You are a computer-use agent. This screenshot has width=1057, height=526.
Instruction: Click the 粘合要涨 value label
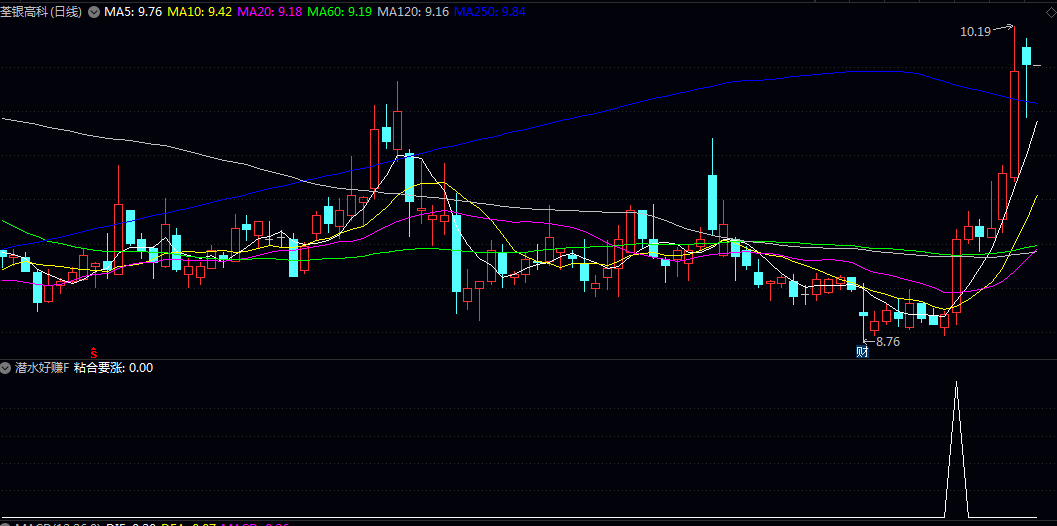coord(113,368)
